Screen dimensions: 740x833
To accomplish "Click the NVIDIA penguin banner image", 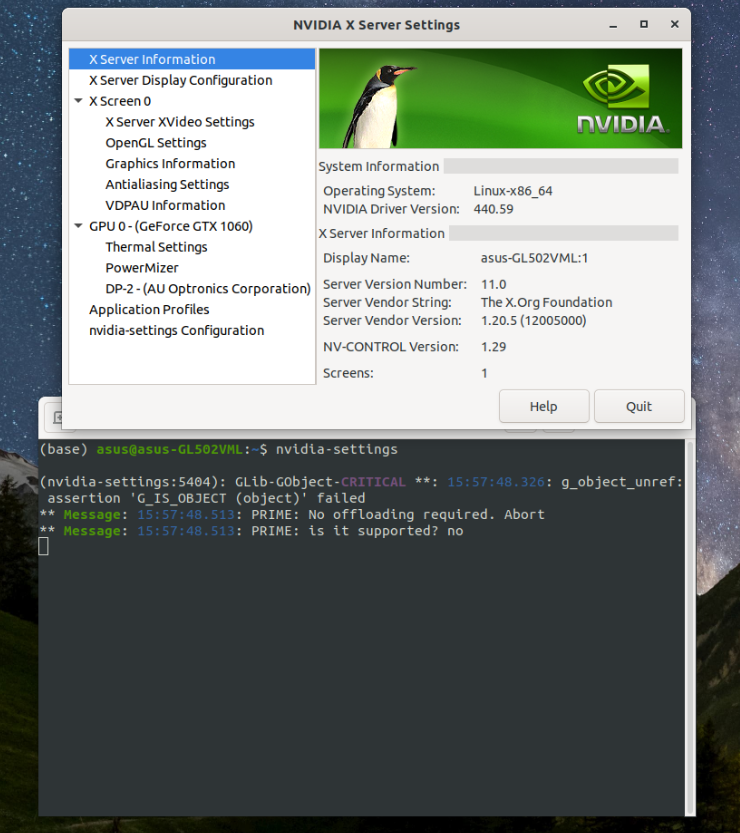I will [x=500, y=98].
